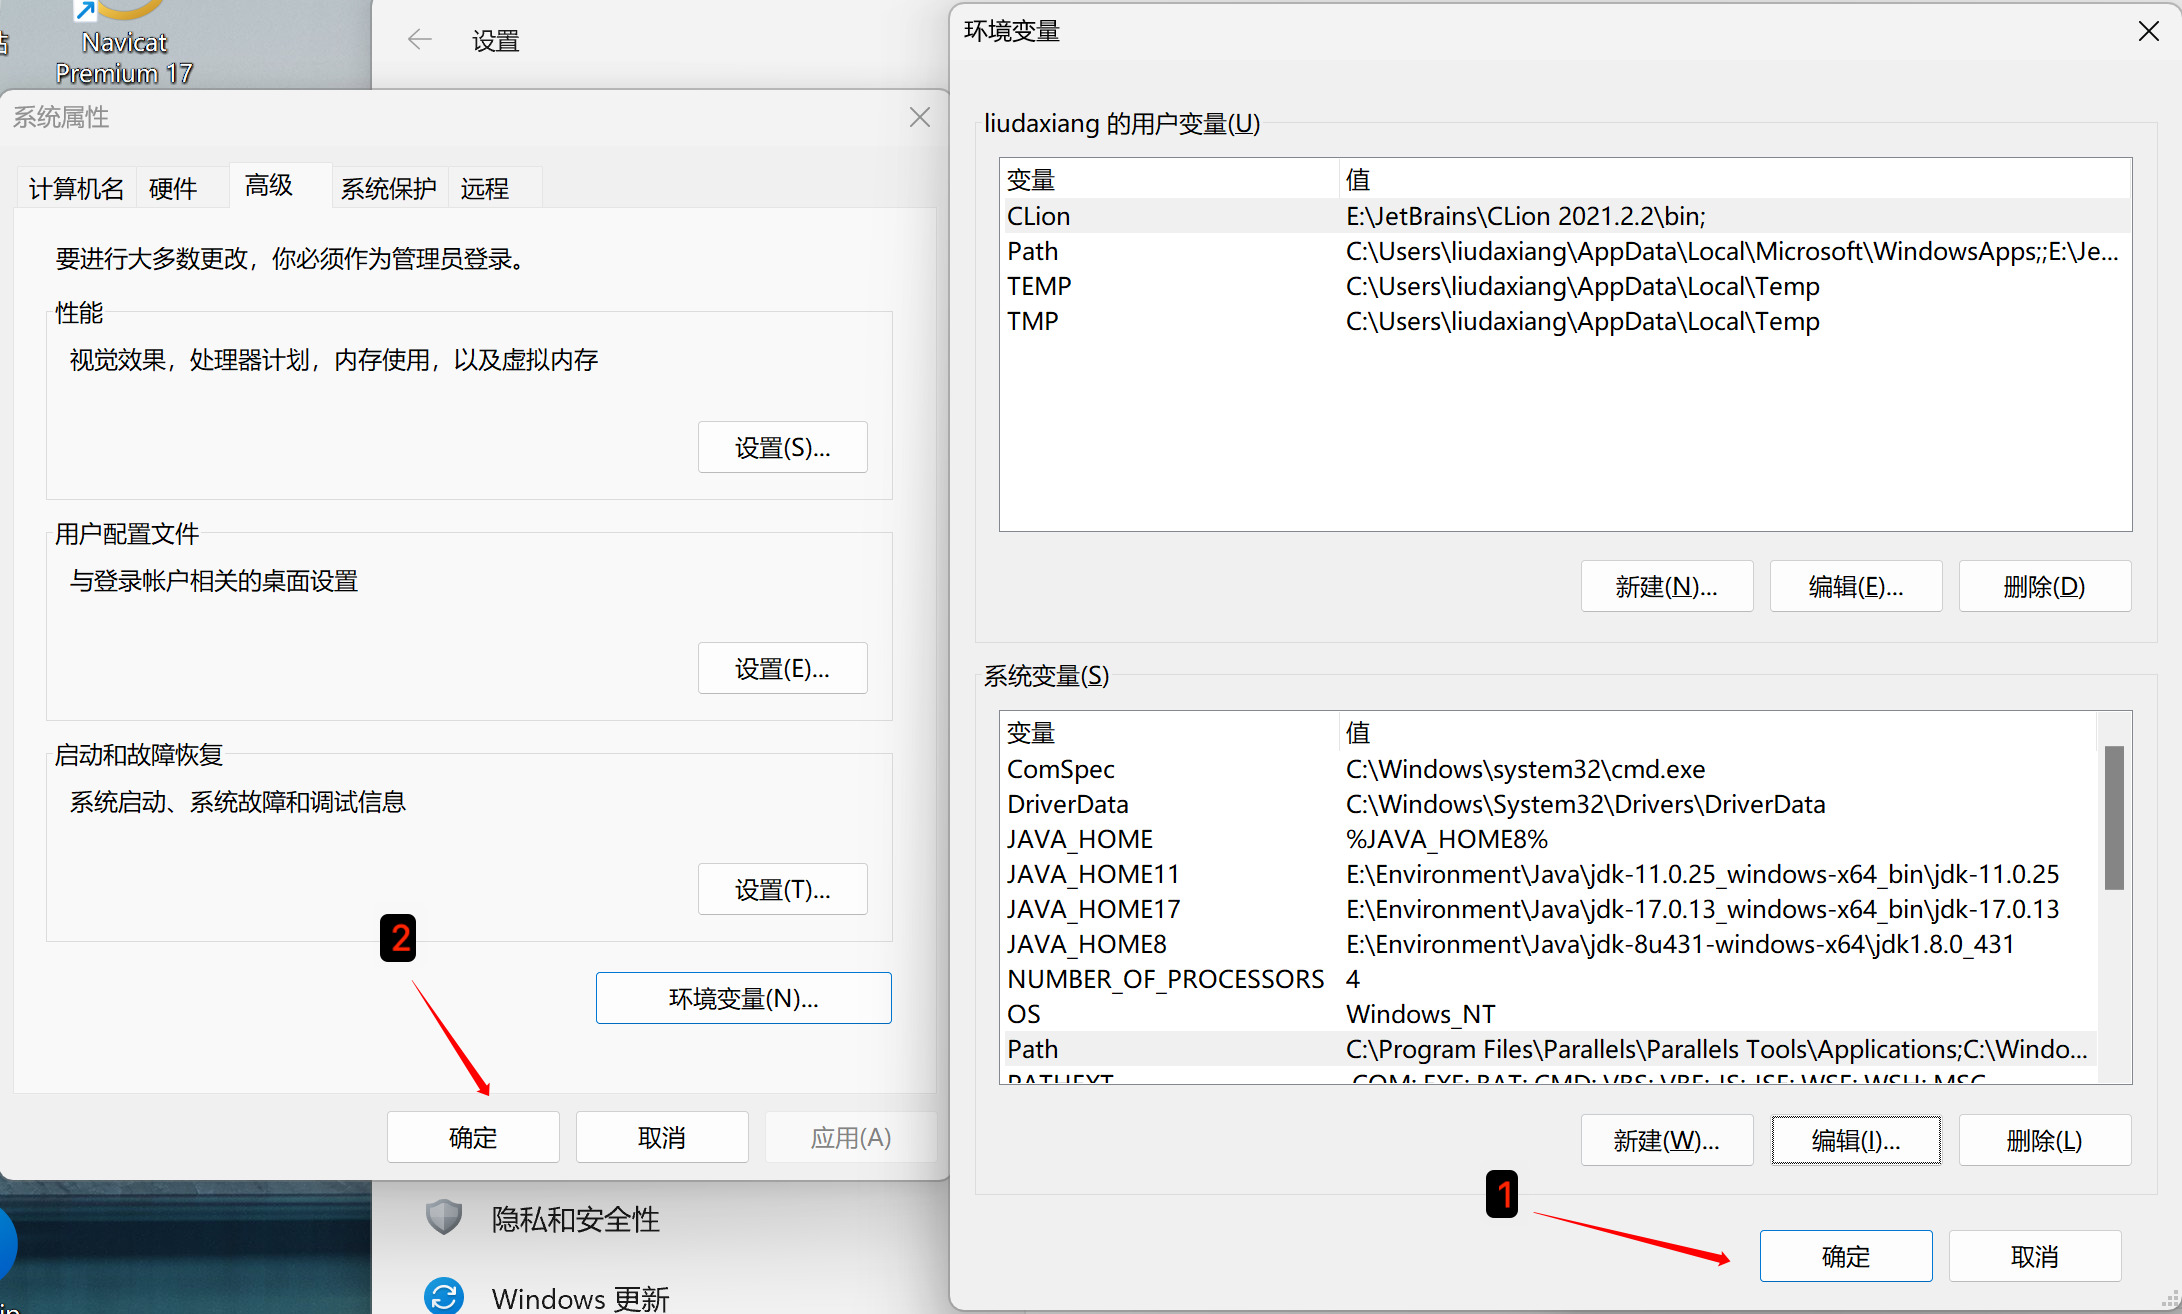Click 环境变量(N) button
The height and width of the screenshot is (1314, 2182).
point(743,998)
